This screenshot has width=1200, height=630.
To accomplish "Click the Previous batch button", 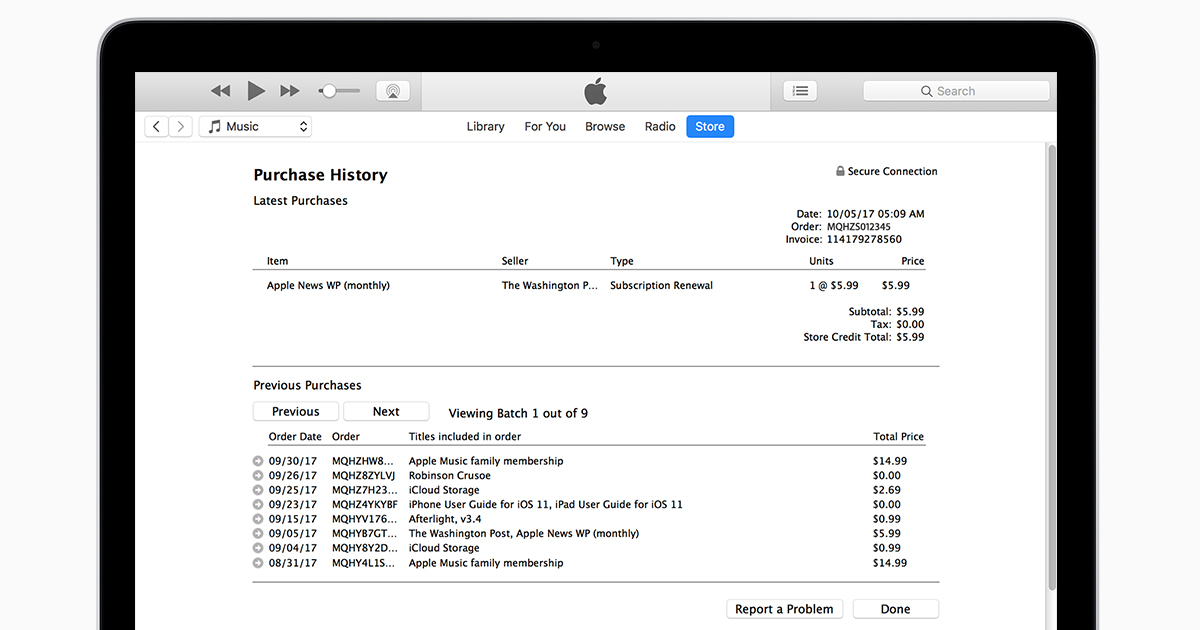I will [x=296, y=412].
